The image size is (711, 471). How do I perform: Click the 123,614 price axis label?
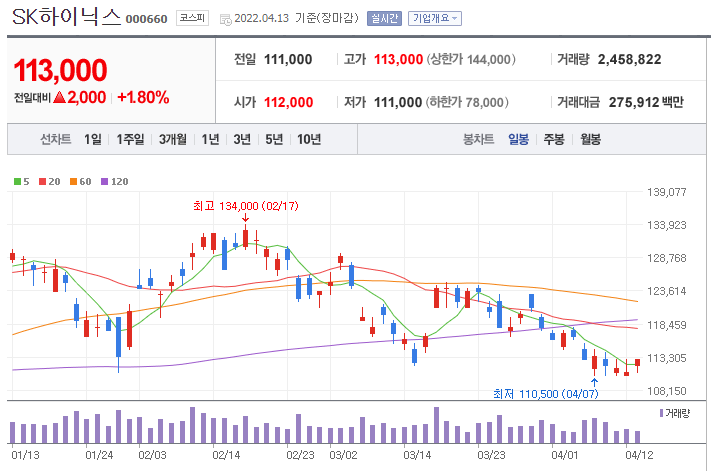point(667,291)
